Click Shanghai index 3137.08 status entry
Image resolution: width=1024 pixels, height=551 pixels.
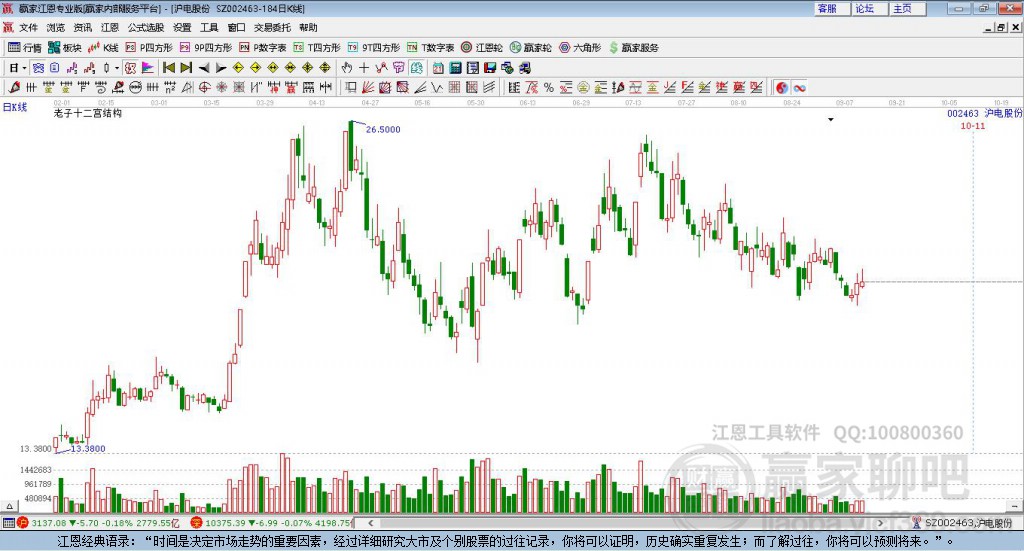point(98,523)
